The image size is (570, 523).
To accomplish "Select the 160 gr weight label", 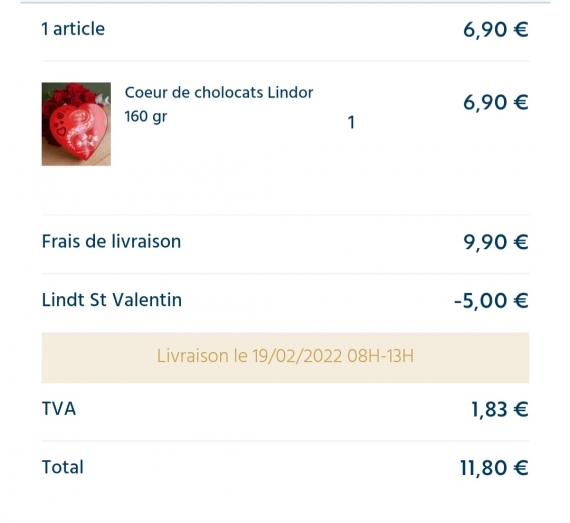I will click(x=146, y=117).
